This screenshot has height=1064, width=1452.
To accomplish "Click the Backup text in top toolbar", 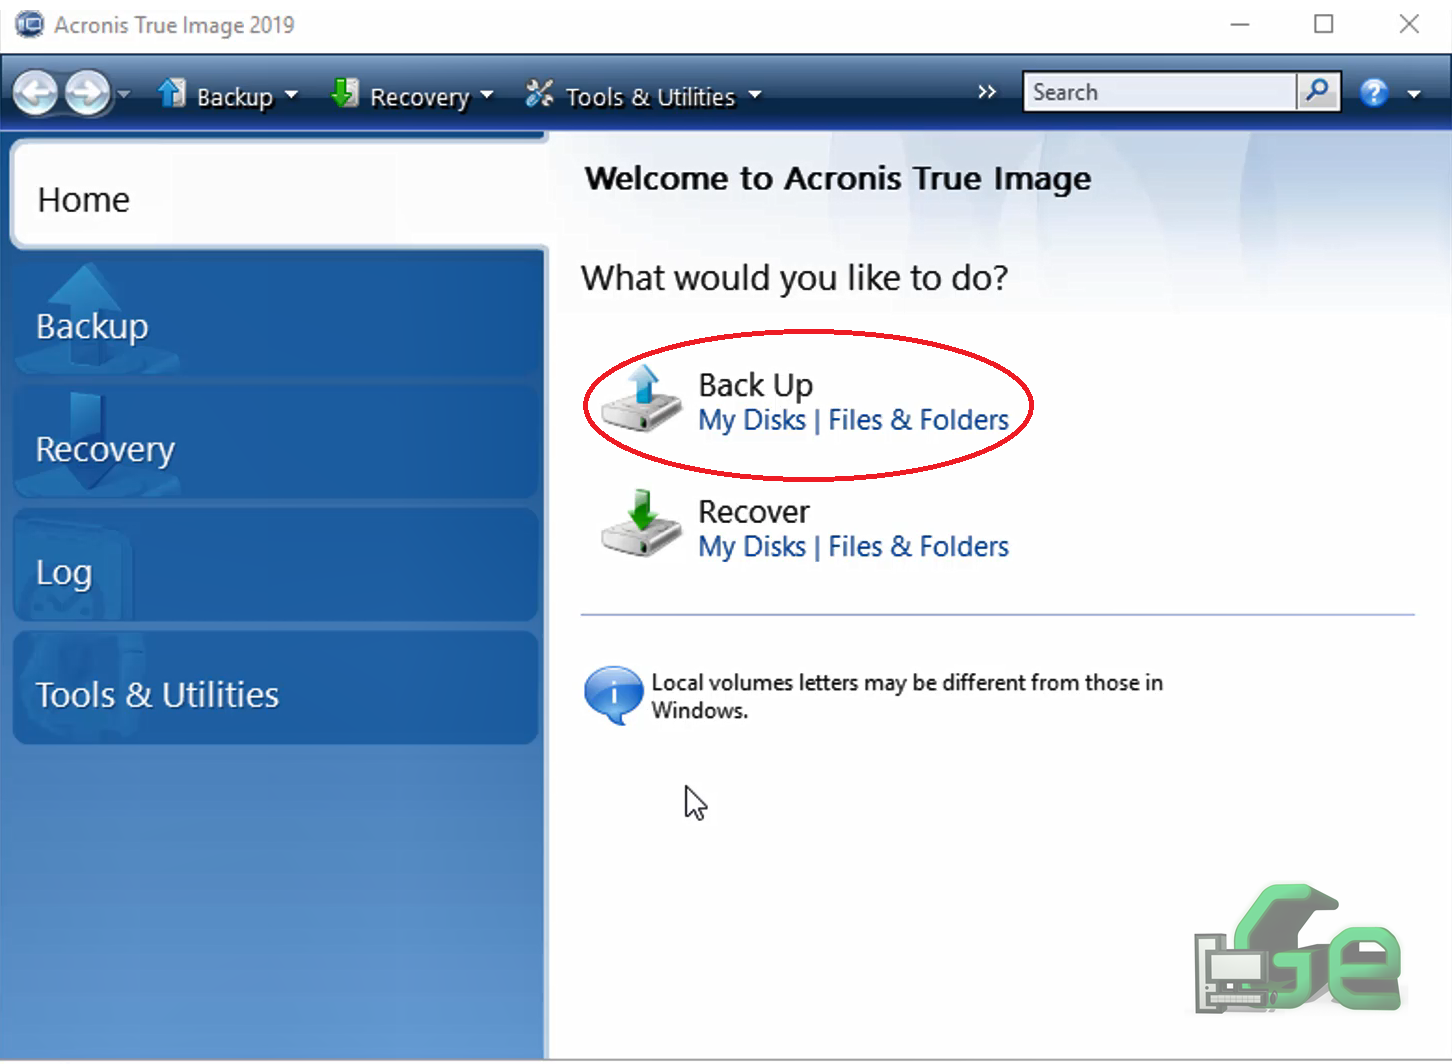I will 235,97.
